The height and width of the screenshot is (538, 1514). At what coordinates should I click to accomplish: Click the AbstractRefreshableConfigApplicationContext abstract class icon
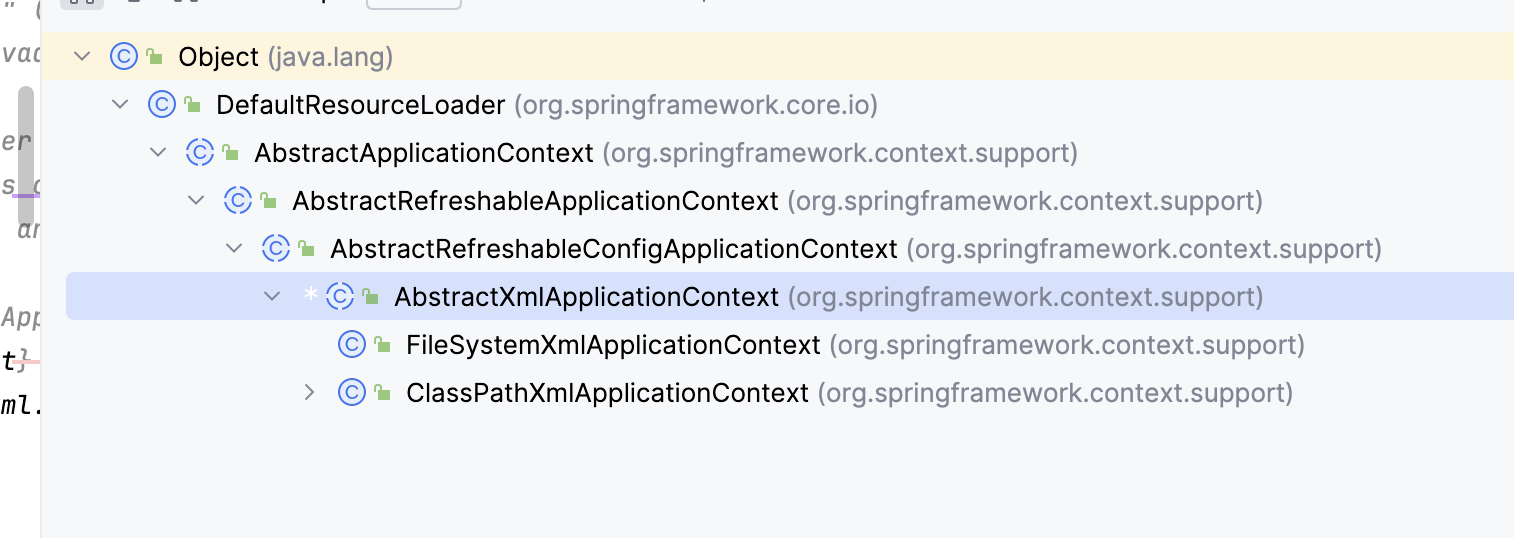pyautogui.click(x=275, y=249)
